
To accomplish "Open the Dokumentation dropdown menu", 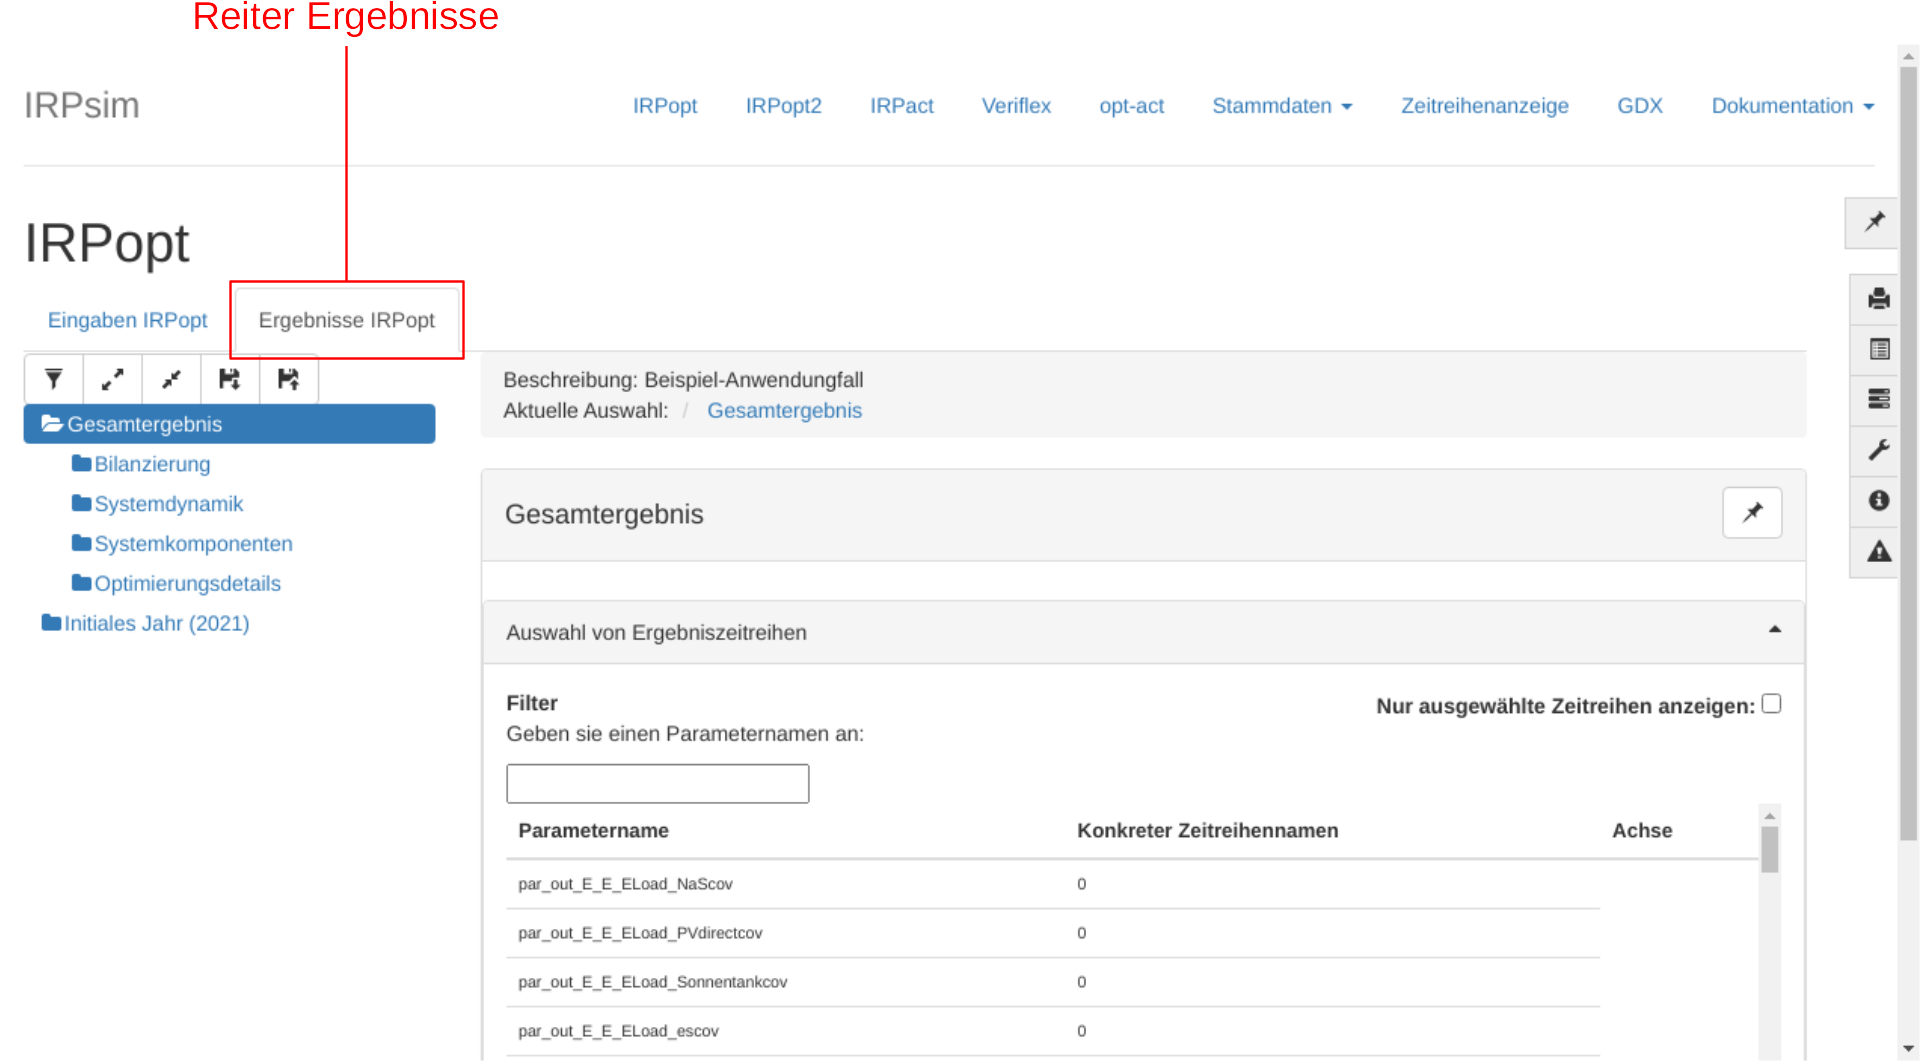I will [x=1792, y=106].
